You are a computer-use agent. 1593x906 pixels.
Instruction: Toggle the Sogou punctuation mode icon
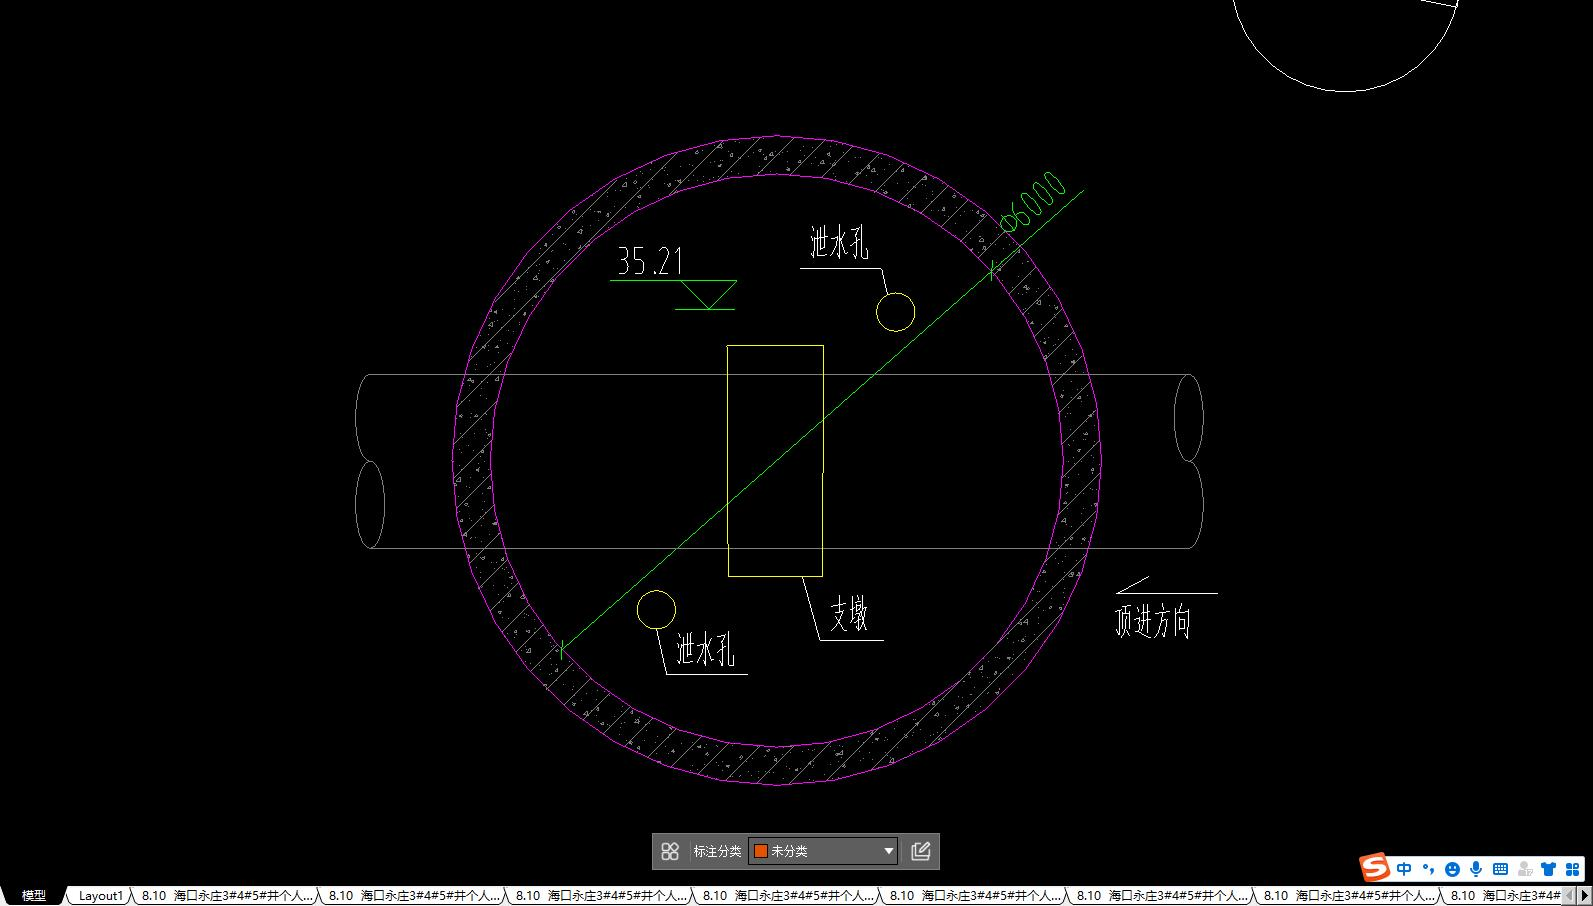point(1428,869)
